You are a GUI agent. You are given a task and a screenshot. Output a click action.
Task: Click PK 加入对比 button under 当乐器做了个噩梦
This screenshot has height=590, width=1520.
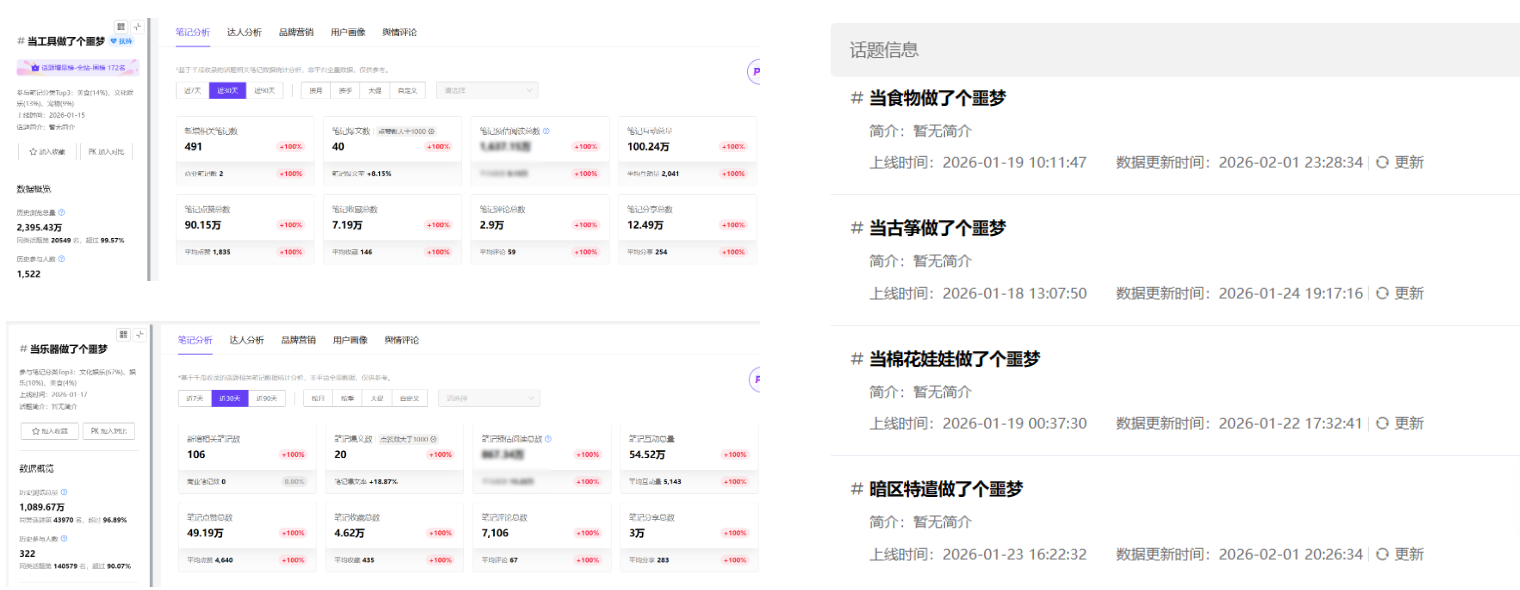pyautogui.click(x=108, y=432)
